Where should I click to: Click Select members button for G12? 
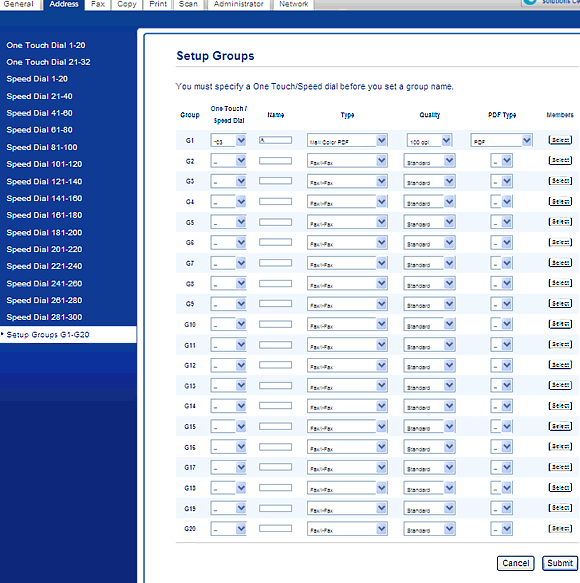click(x=560, y=365)
